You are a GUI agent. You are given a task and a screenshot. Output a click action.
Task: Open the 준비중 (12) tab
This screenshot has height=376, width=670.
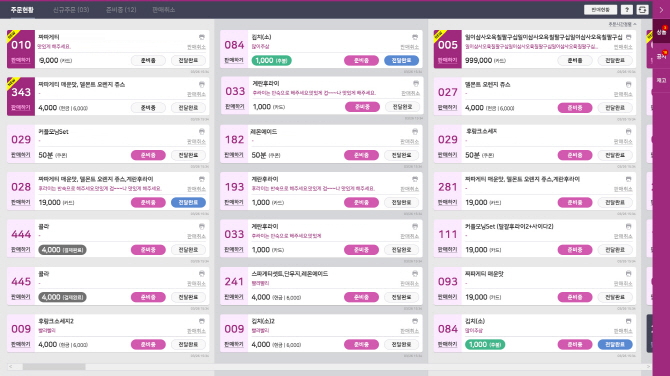[x=121, y=9]
